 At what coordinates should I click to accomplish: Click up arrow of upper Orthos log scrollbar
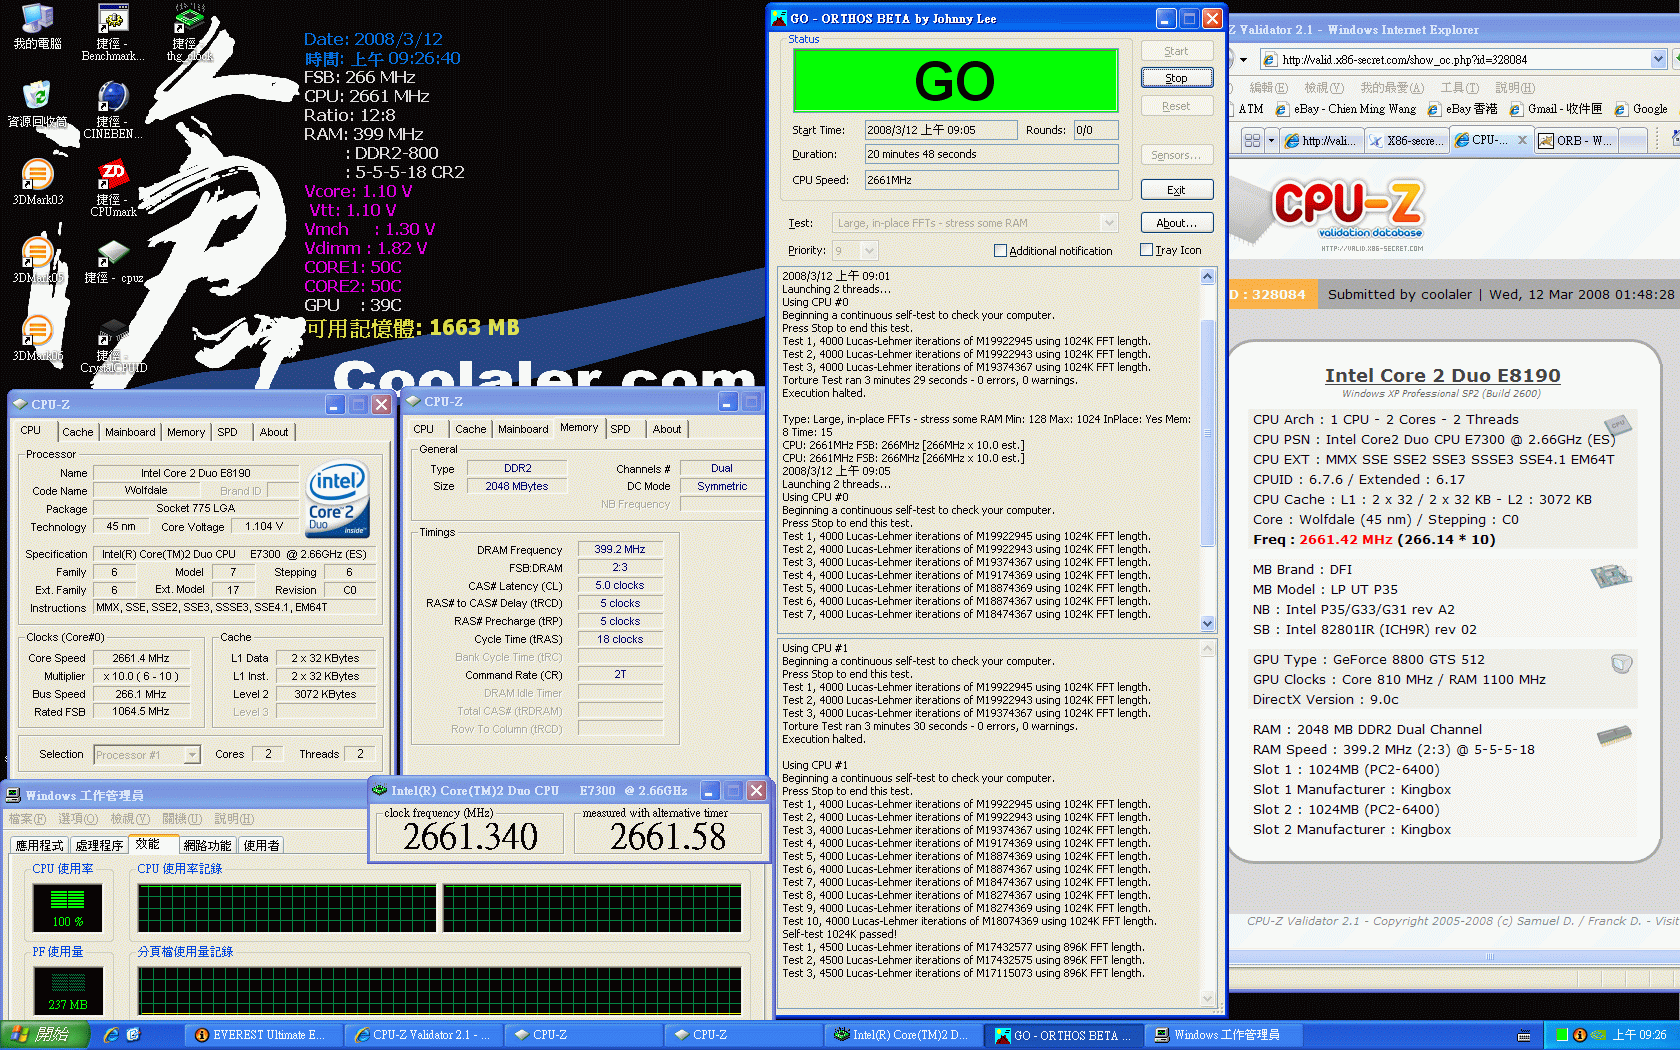point(1207,277)
